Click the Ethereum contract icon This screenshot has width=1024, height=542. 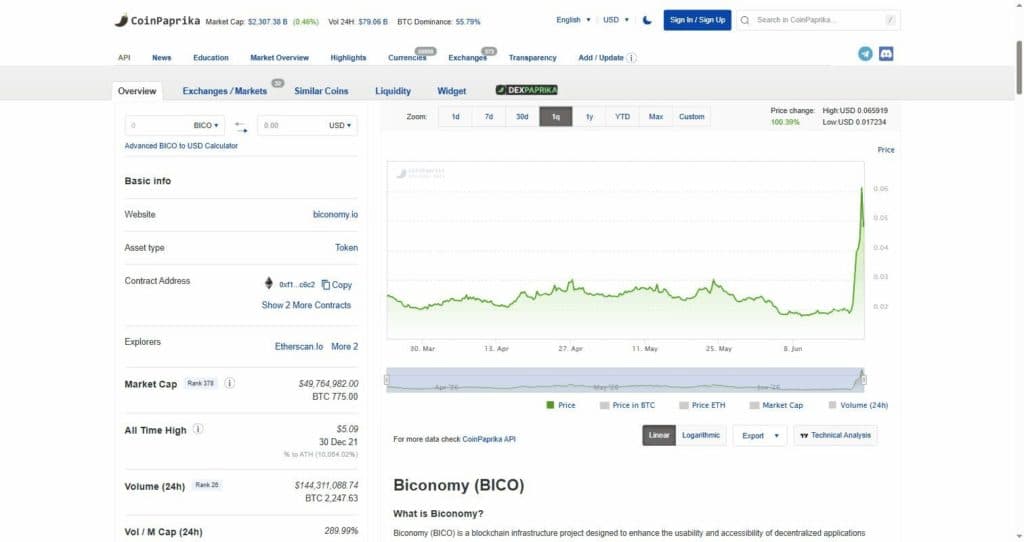(268, 283)
